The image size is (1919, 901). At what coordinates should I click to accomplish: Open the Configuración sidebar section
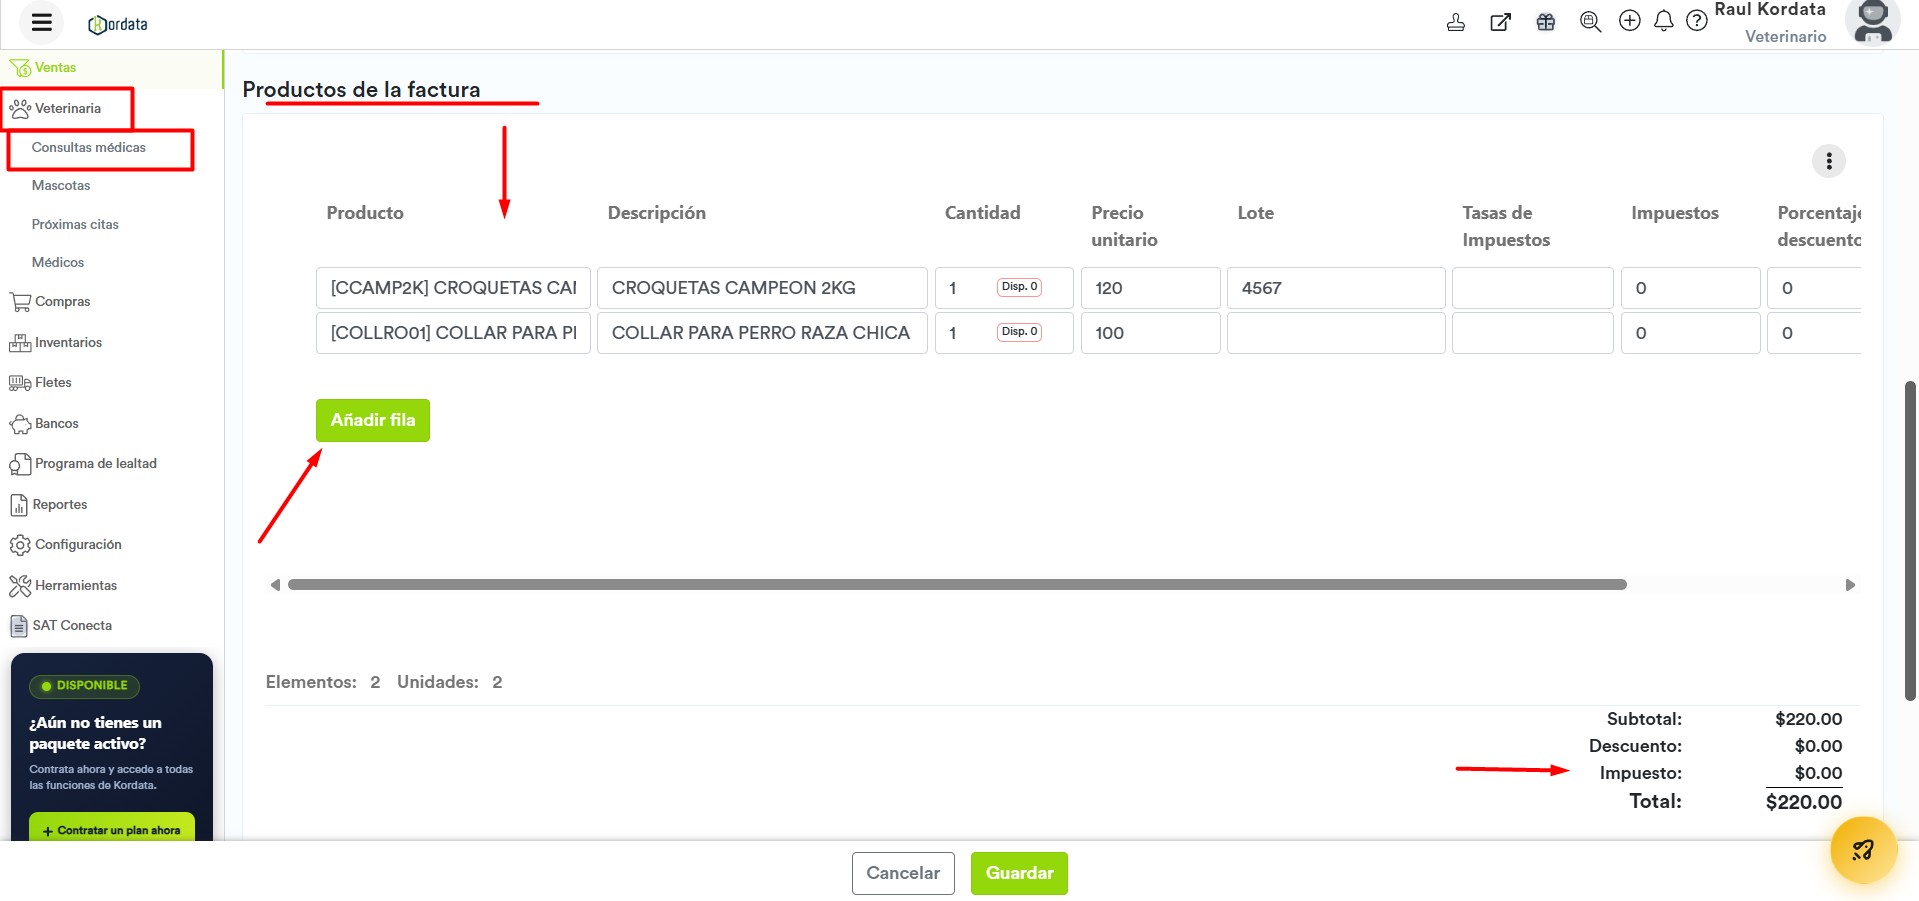pos(66,545)
